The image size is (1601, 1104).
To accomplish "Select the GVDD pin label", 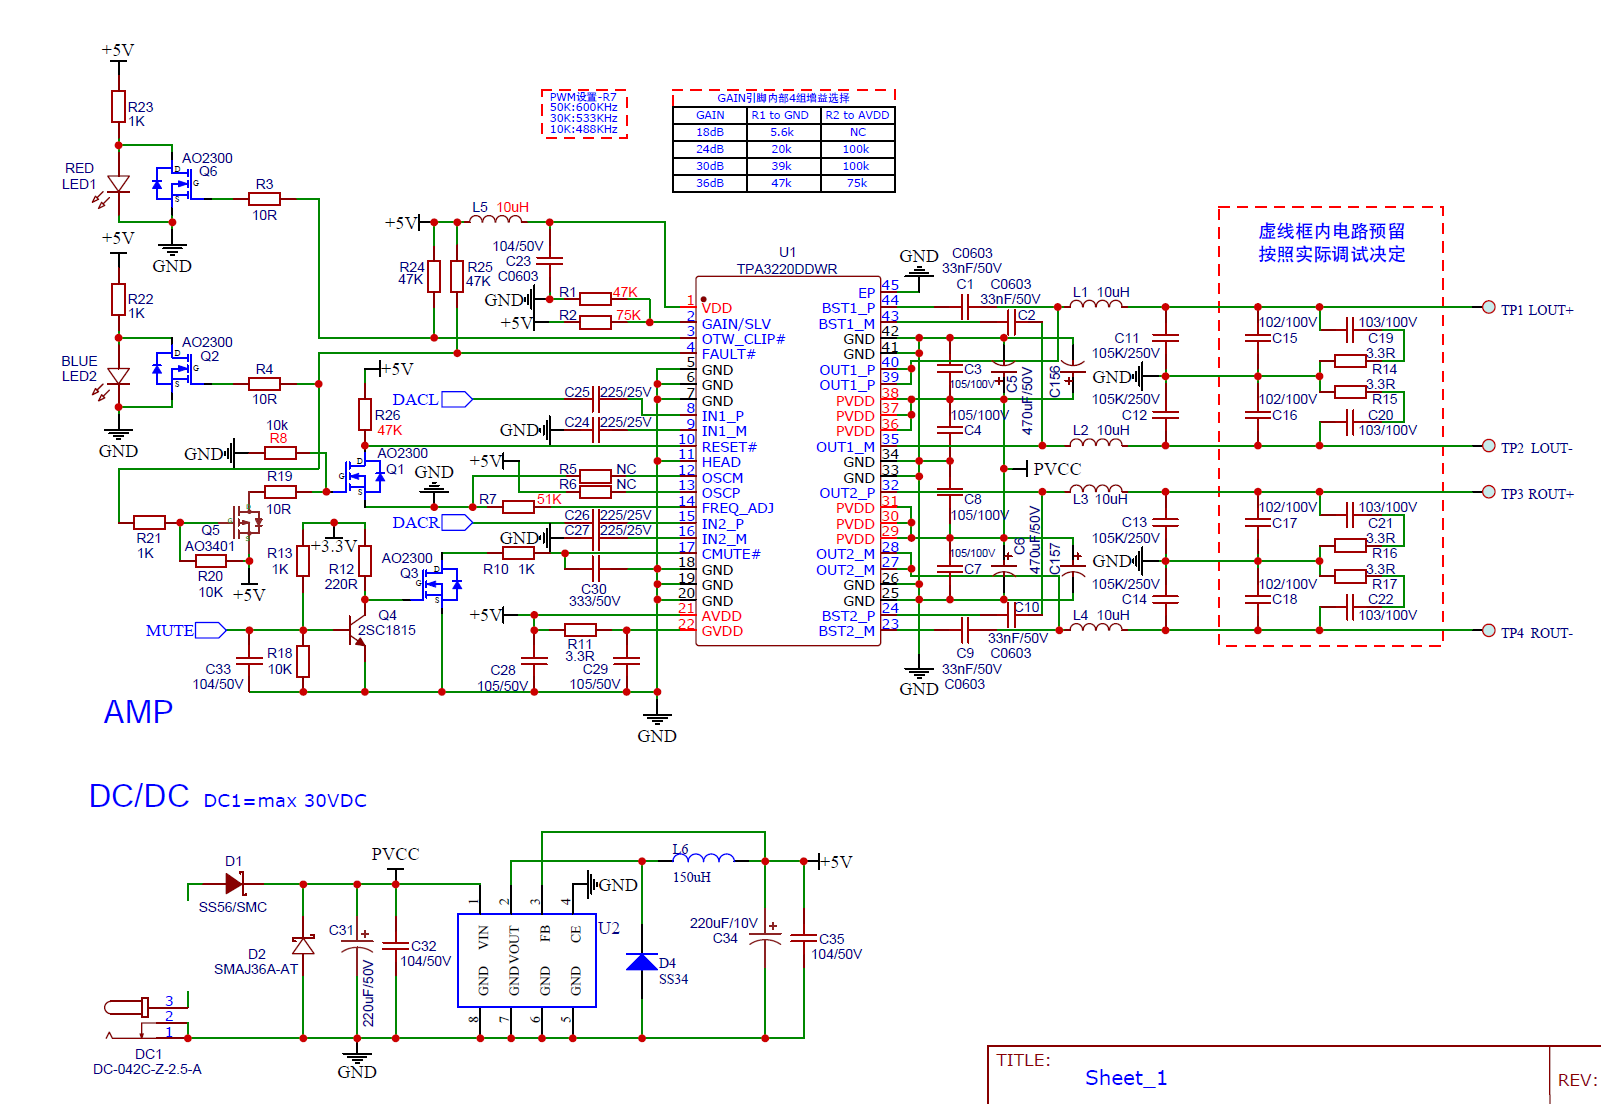I will (723, 631).
